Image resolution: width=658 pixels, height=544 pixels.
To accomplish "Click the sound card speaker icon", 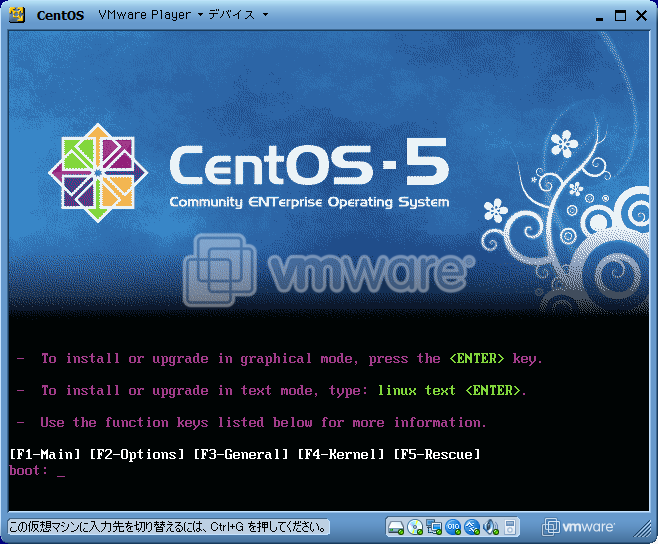I will (x=491, y=527).
